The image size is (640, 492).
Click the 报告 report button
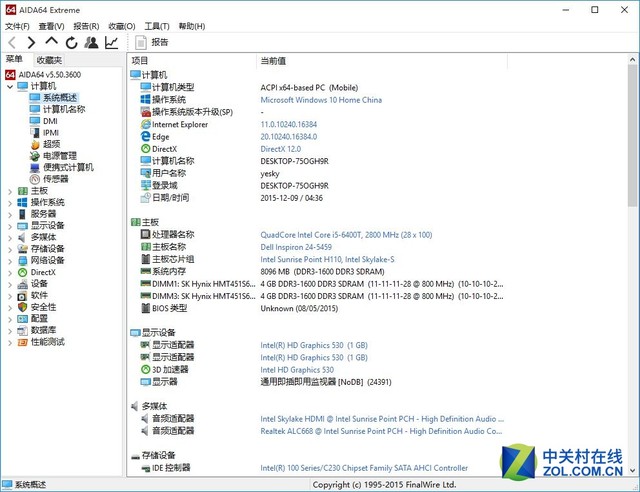152,42
